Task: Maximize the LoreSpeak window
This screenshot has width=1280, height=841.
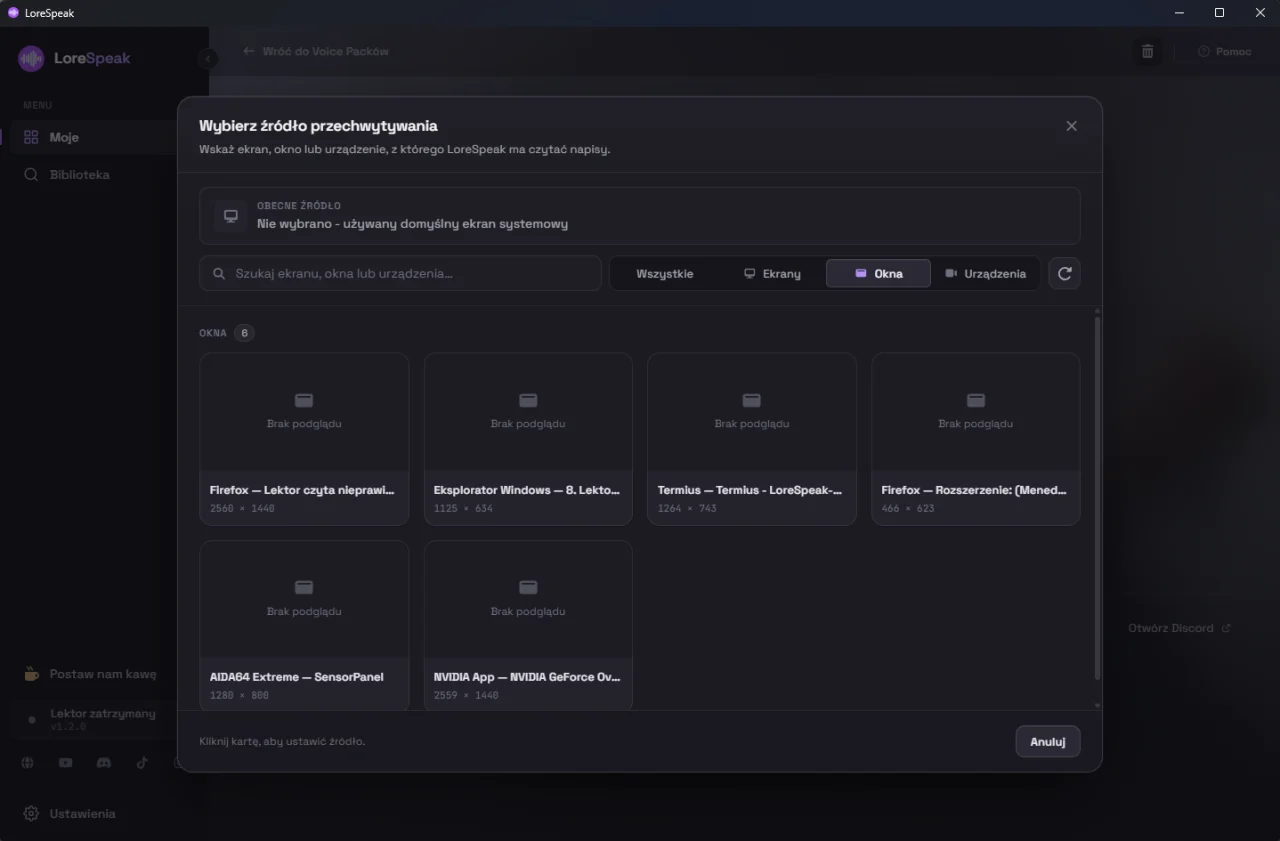Action: 1219,13
